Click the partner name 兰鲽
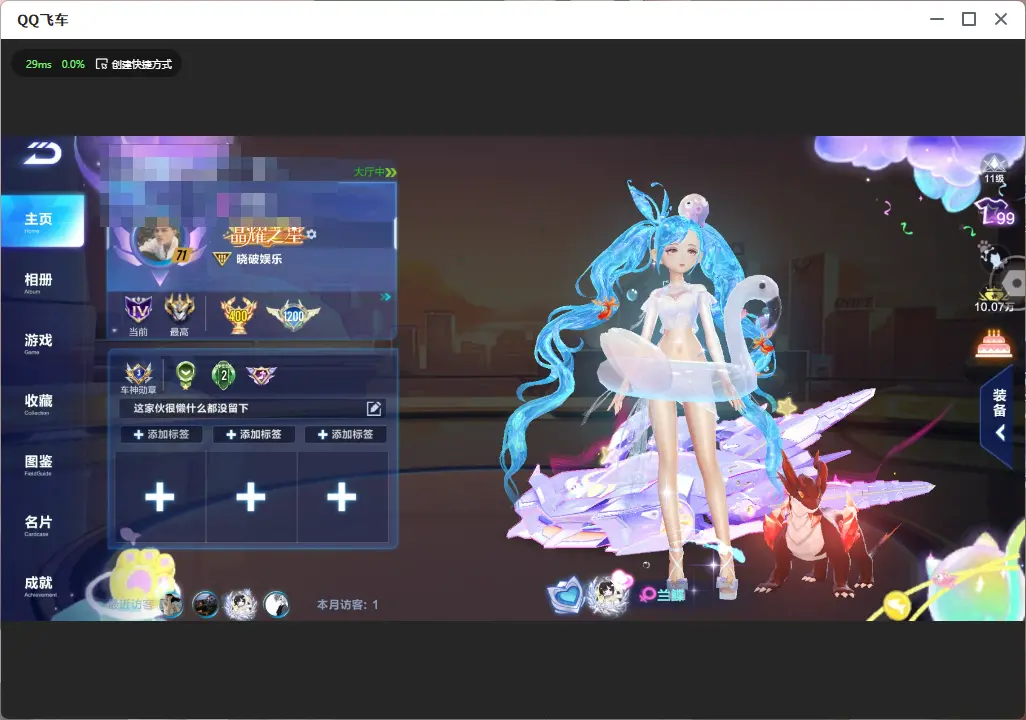Viewport: 1026px width, 720px height. pos(671,595)
